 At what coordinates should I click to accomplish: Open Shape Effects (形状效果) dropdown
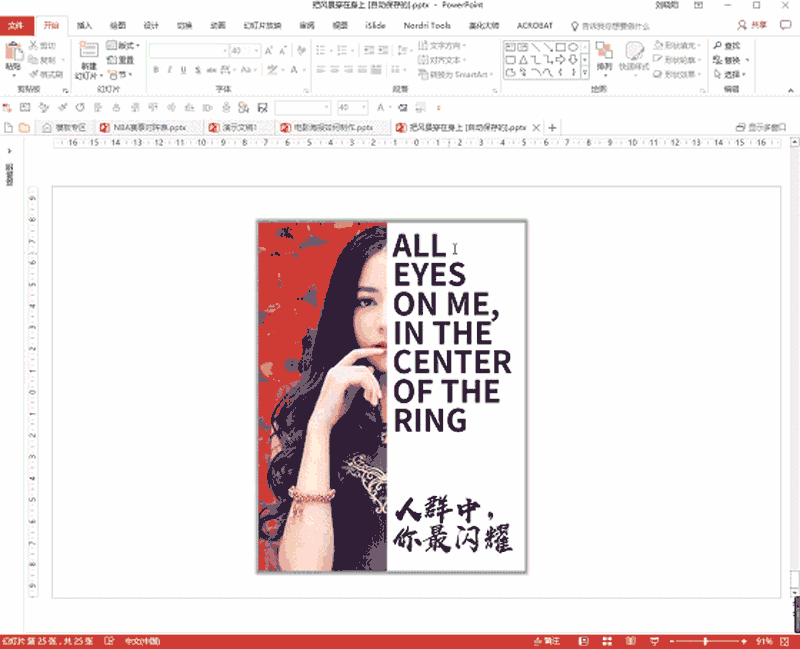[x=677, y=74]
